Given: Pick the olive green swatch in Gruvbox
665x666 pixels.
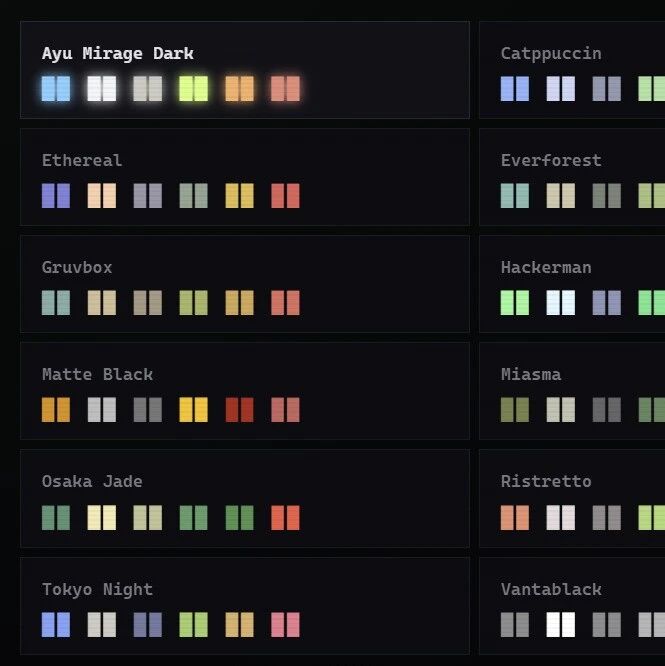Looking at the screenshot, I should [x=194, y=303].
